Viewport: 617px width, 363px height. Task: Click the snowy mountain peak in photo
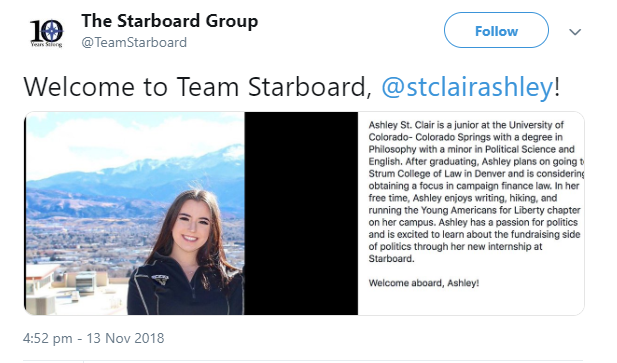click(x=230, y=151)
